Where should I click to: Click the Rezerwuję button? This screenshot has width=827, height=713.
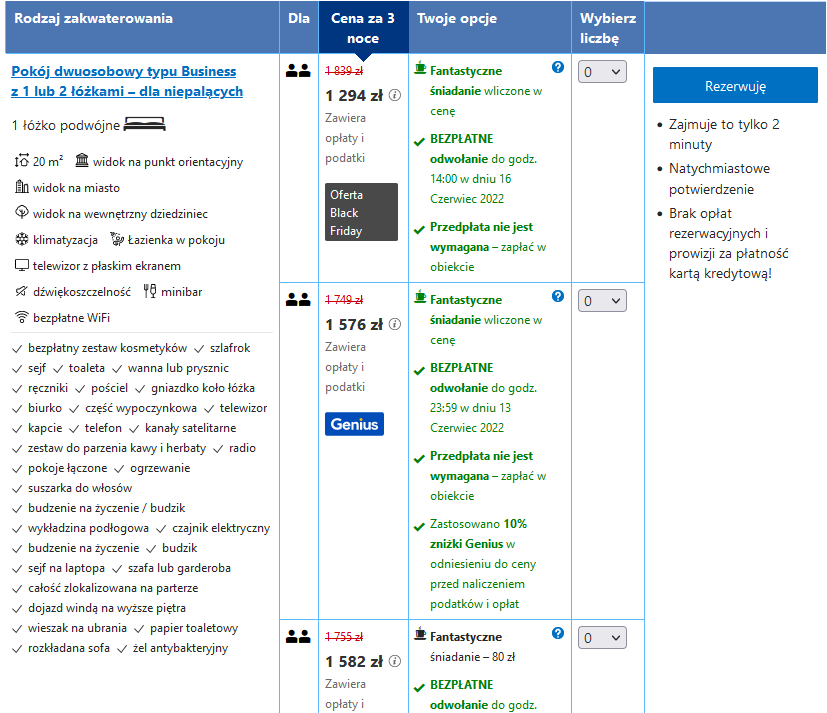click(735, 85)
